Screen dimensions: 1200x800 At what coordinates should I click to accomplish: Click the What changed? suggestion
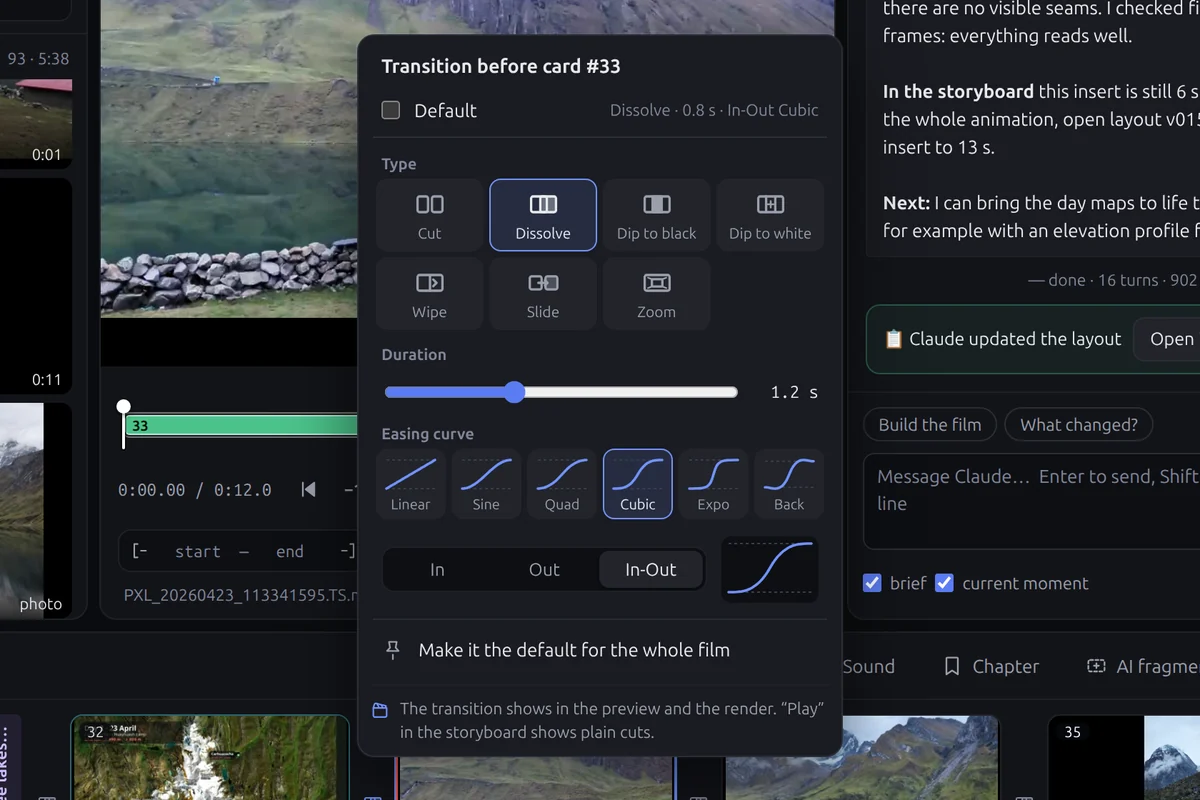(1078, 424)
